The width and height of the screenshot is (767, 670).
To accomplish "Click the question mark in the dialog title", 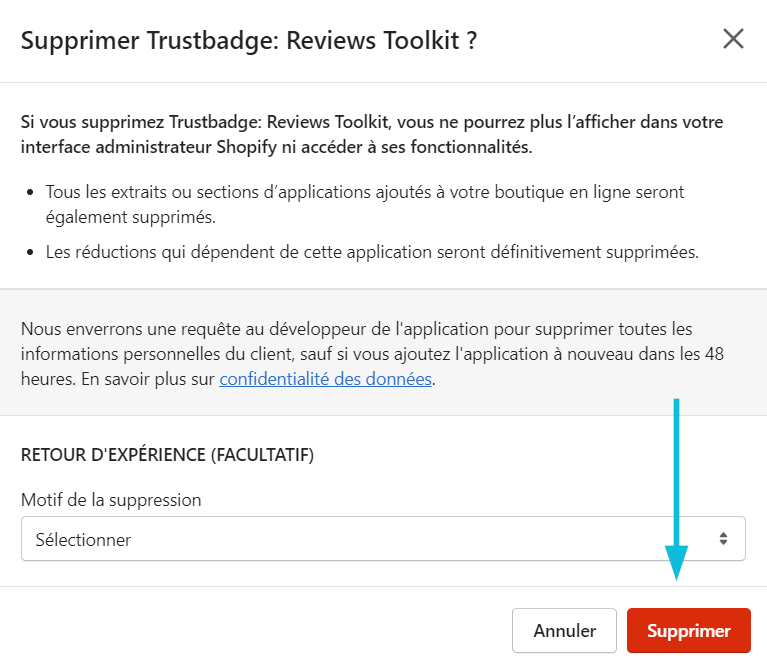I will pos(472,40).
